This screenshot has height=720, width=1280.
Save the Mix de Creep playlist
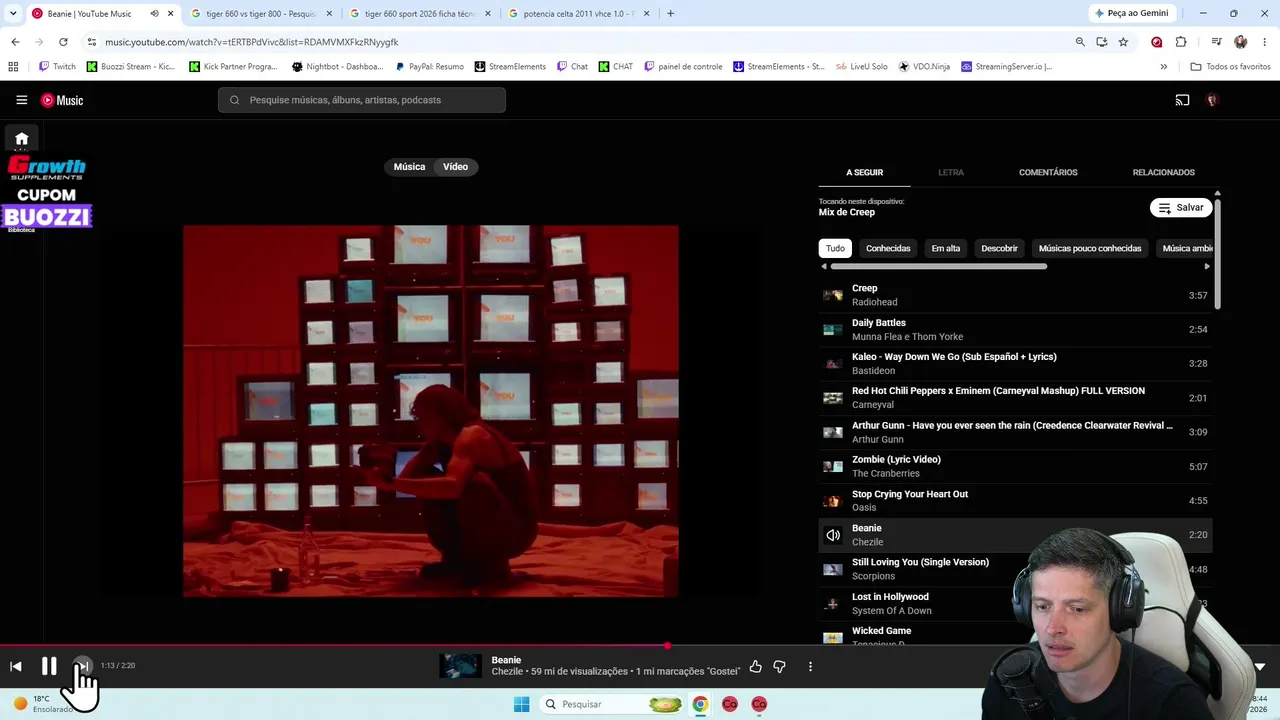click(x=1181, y=208)
